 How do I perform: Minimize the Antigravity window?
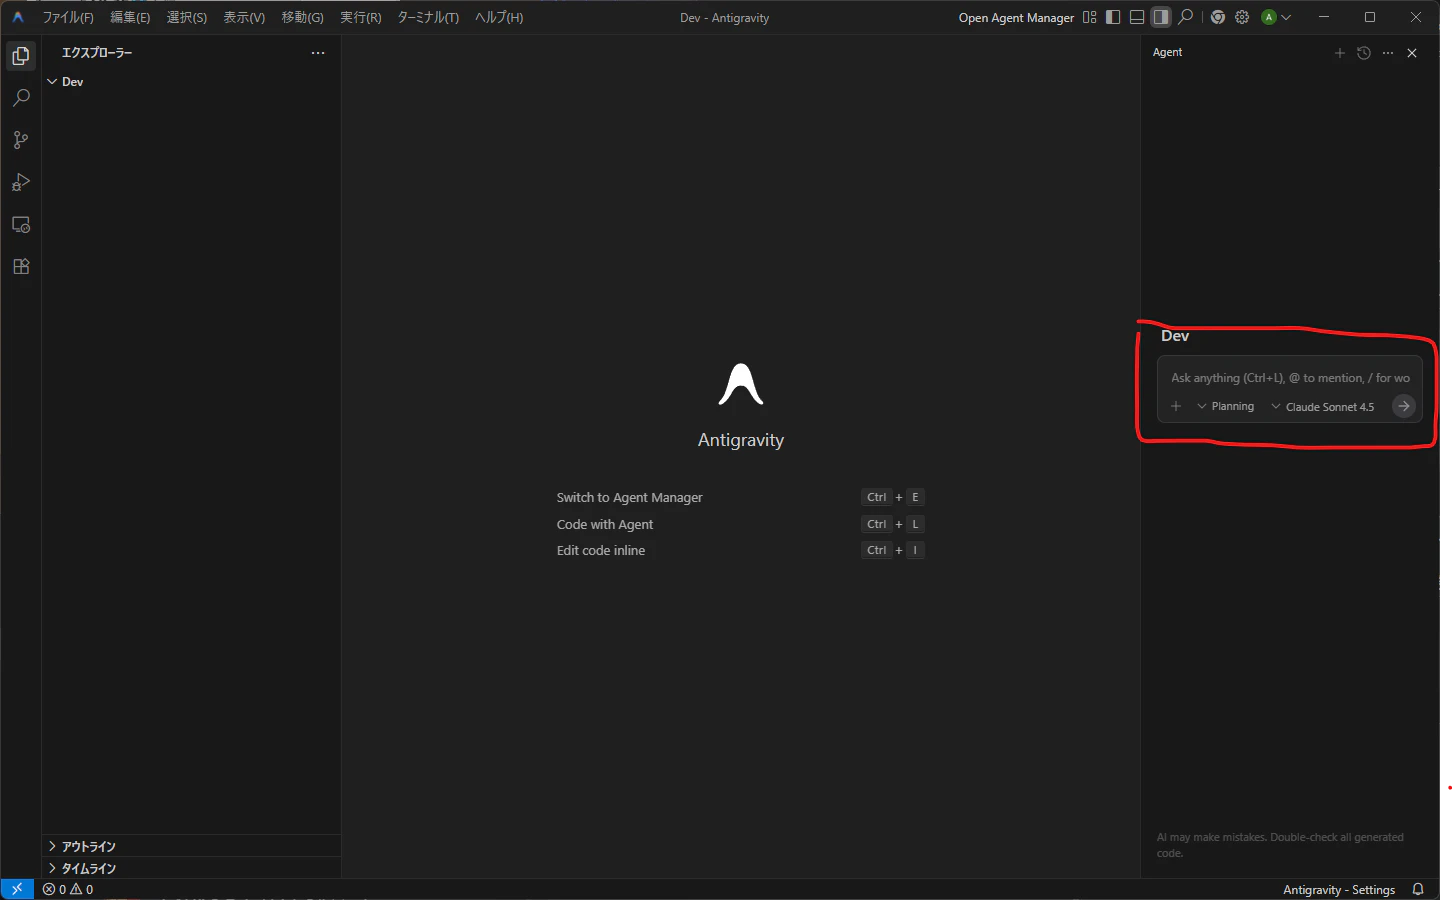pos(1324,17)
